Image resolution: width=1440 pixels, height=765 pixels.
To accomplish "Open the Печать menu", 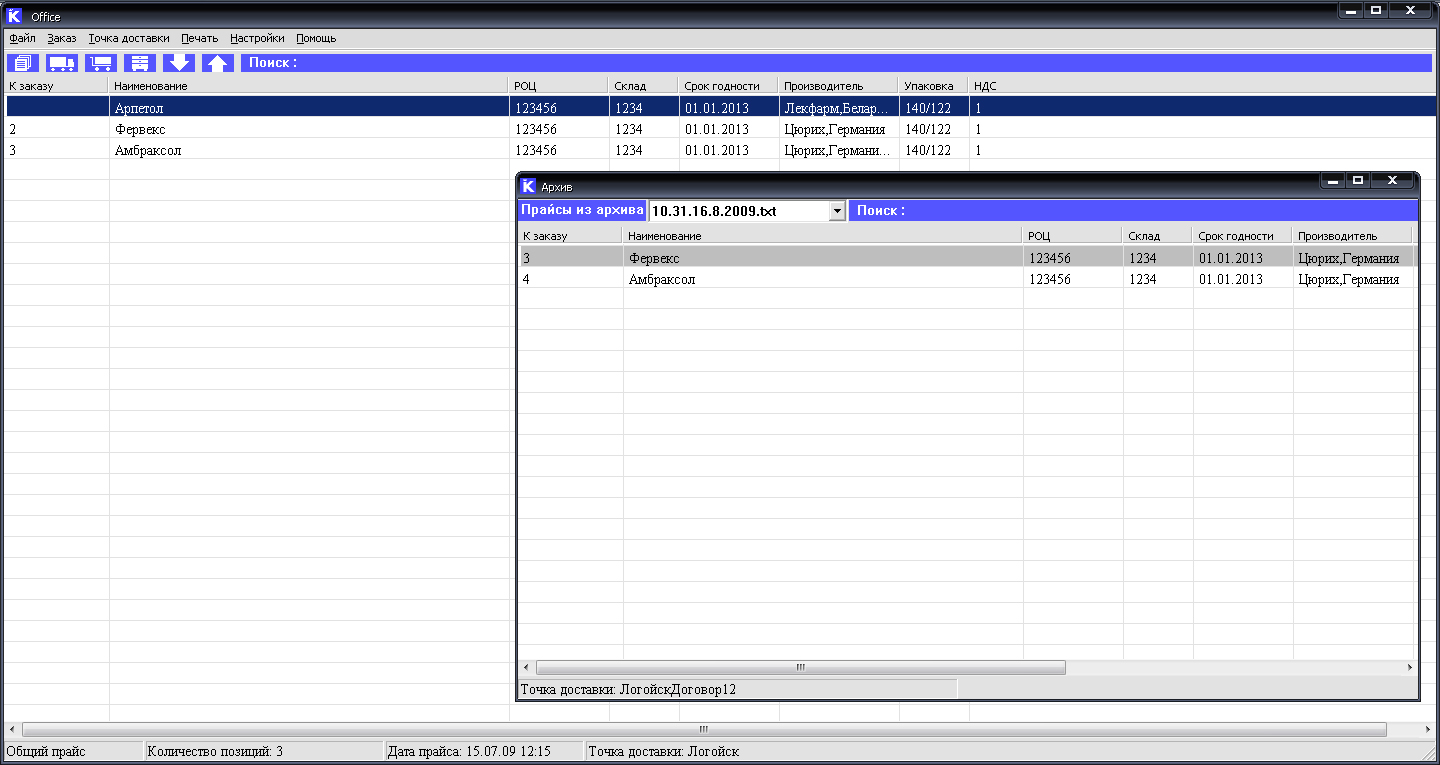I will click(x=200, y=38).
